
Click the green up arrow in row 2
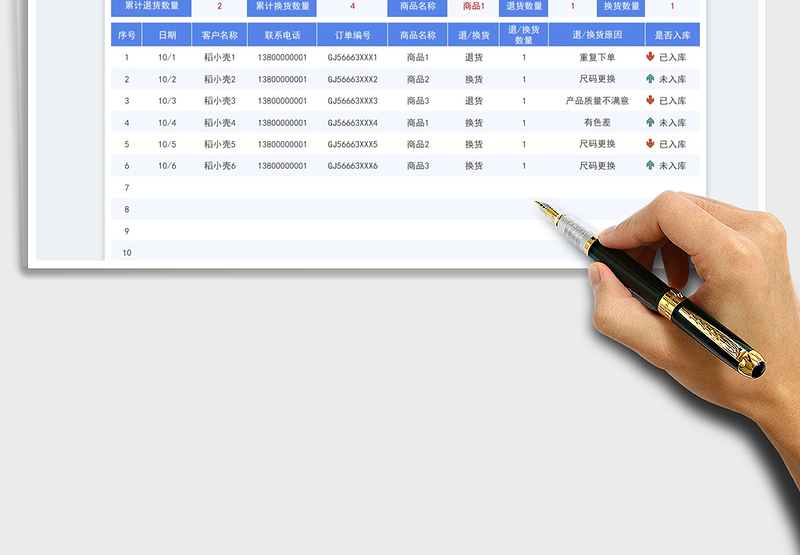(650, 79)
